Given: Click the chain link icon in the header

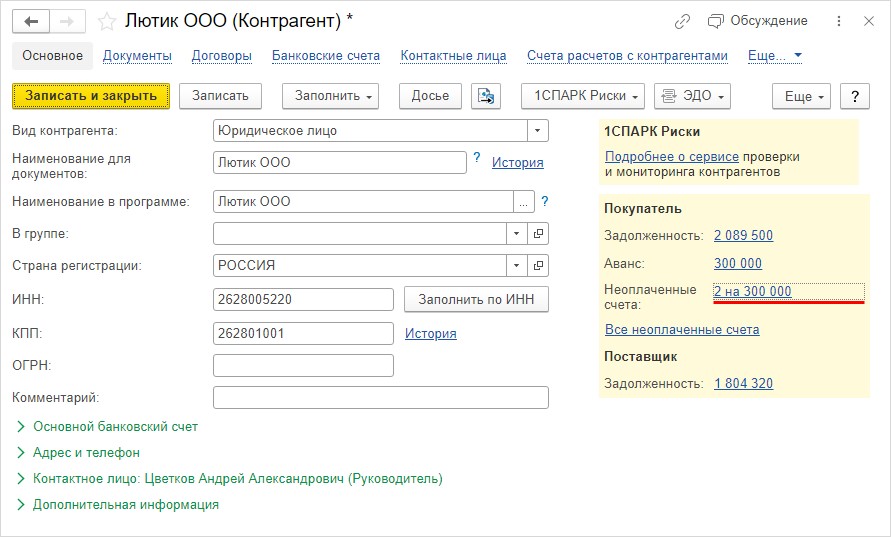Looking at the screenshot, I should pos(682,21).
